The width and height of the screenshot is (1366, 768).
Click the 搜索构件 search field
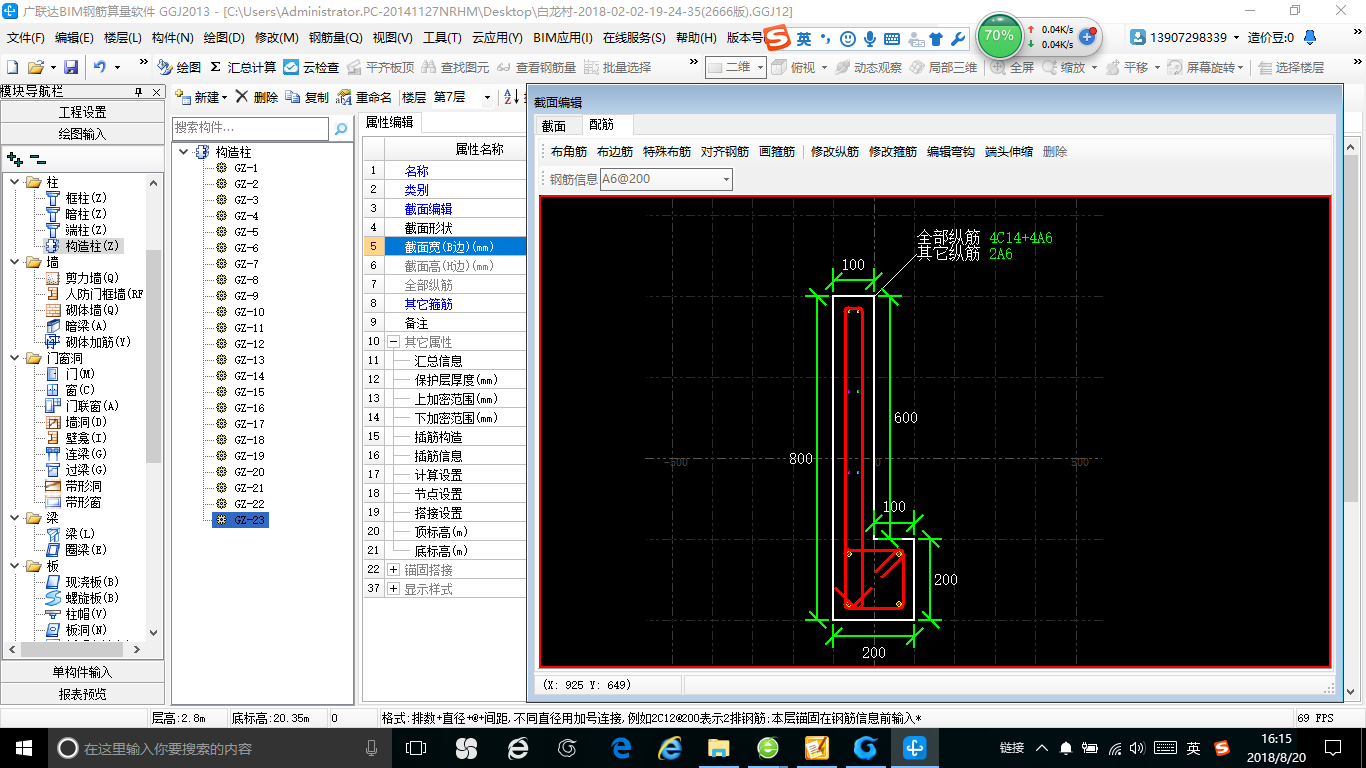(x=250, y=128)
